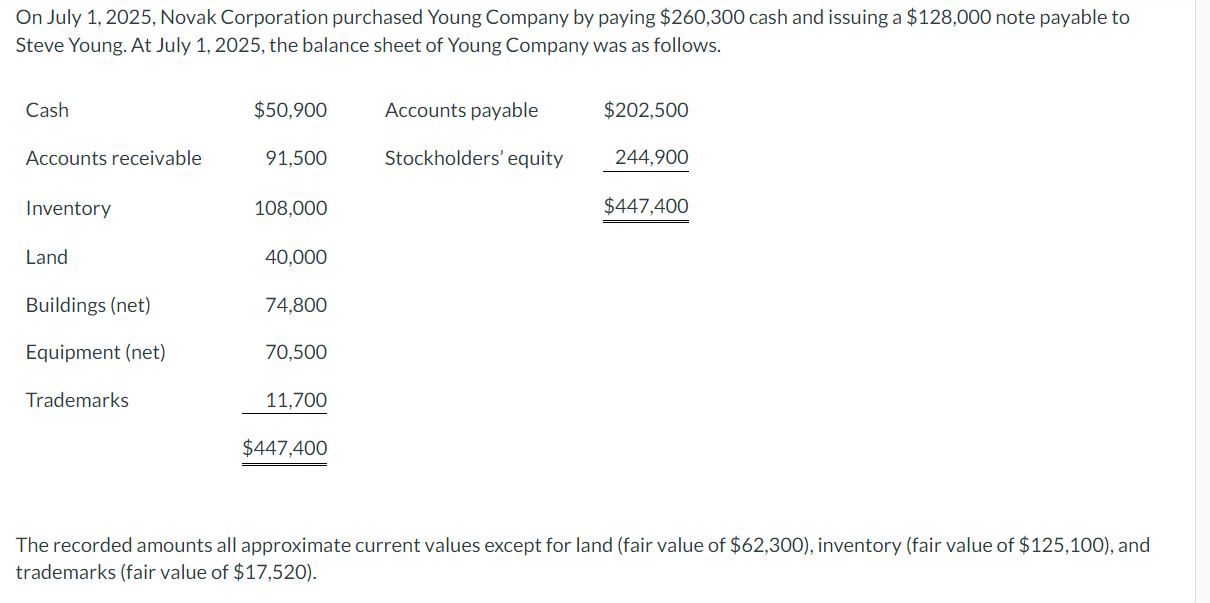Select the 40,000 land value

click(296, 257)
